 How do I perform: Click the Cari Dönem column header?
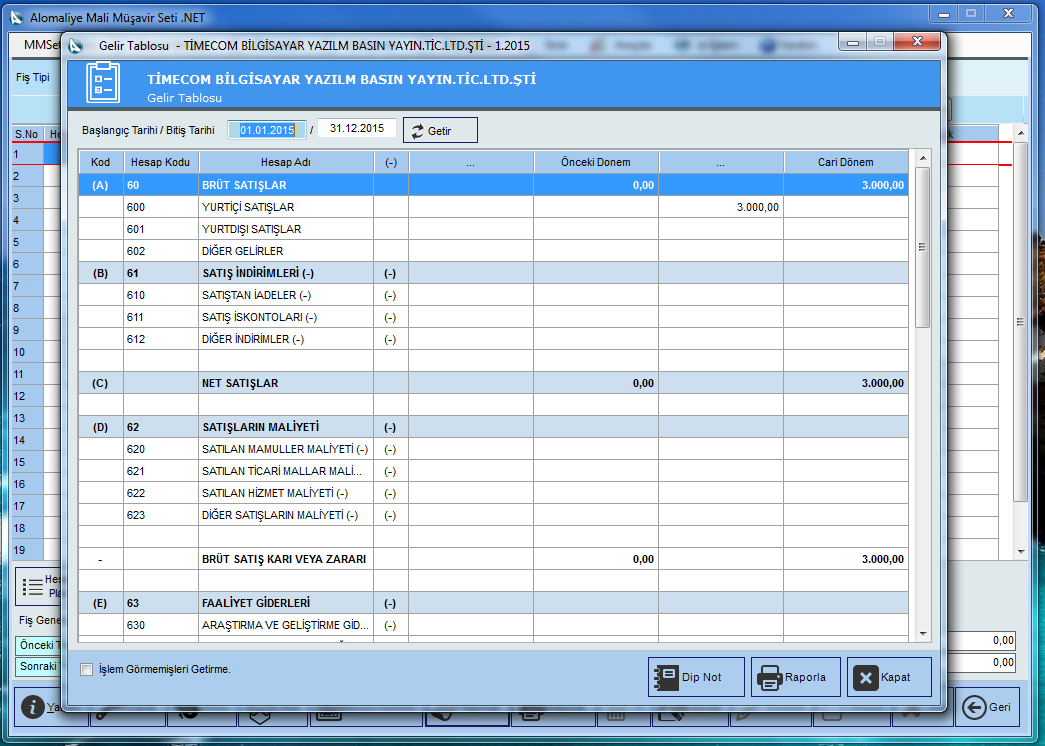coord(846,162)
